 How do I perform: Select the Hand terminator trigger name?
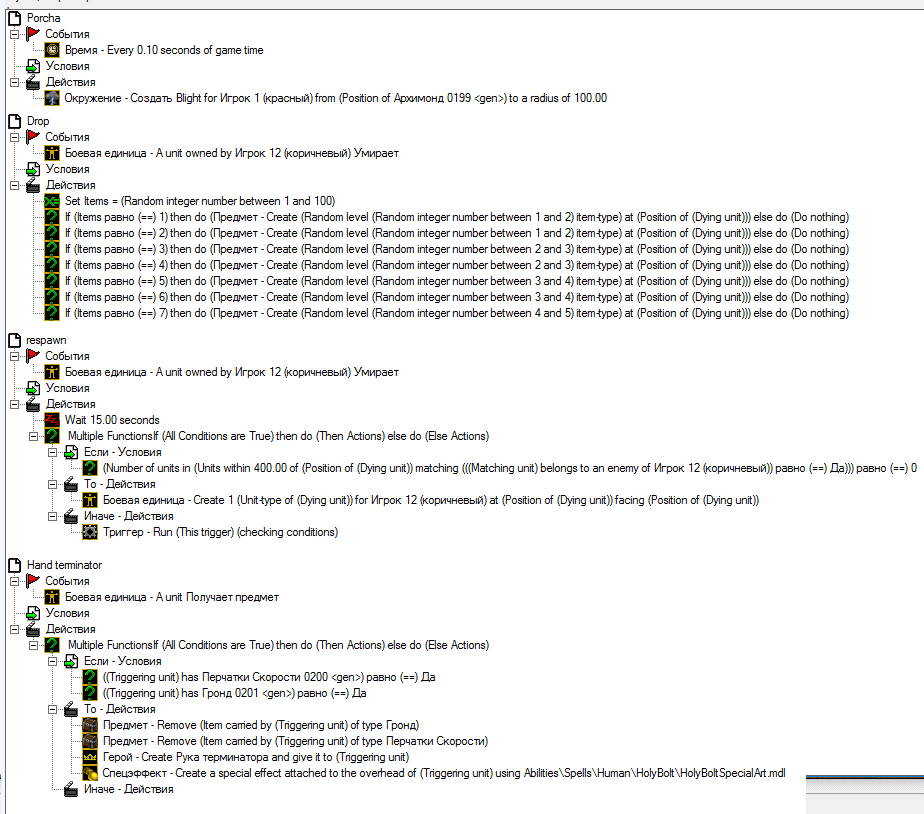click(x=64, y=565)
